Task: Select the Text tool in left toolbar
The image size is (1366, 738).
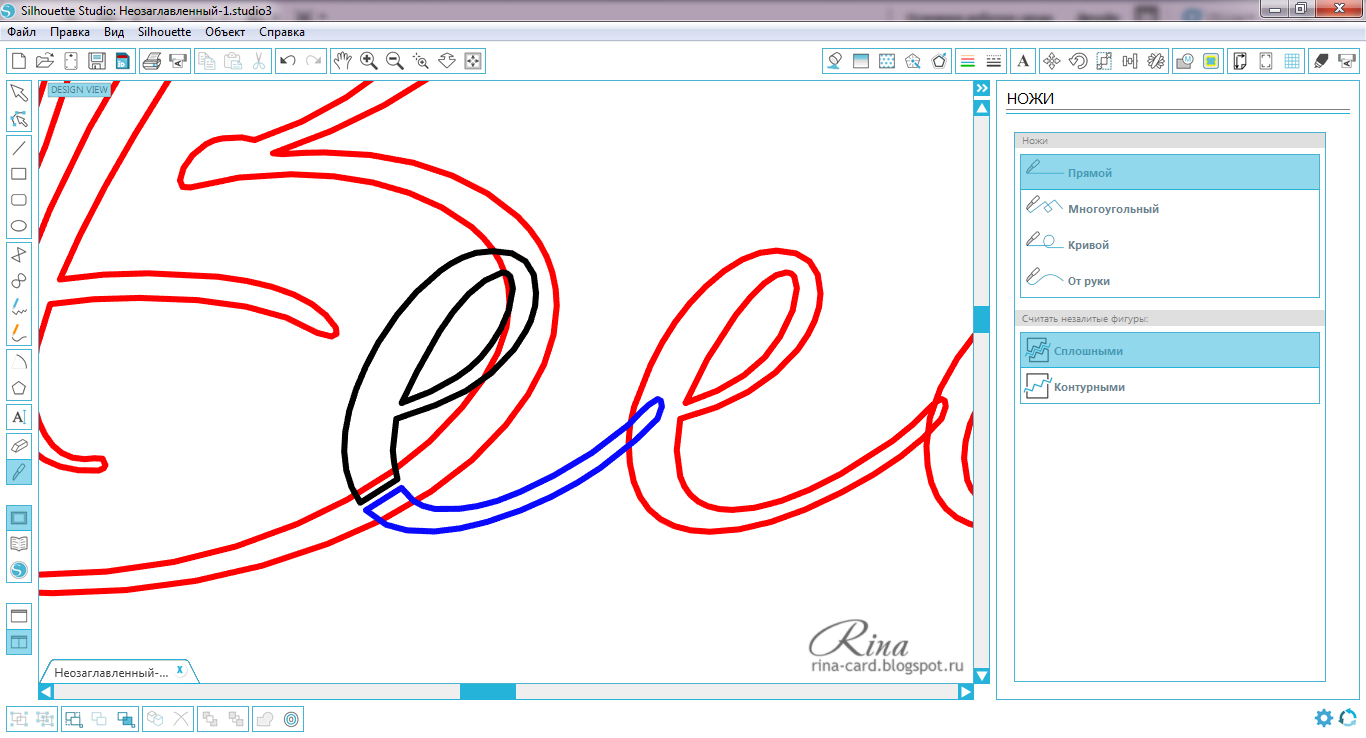Action: (x=18, y=417)
